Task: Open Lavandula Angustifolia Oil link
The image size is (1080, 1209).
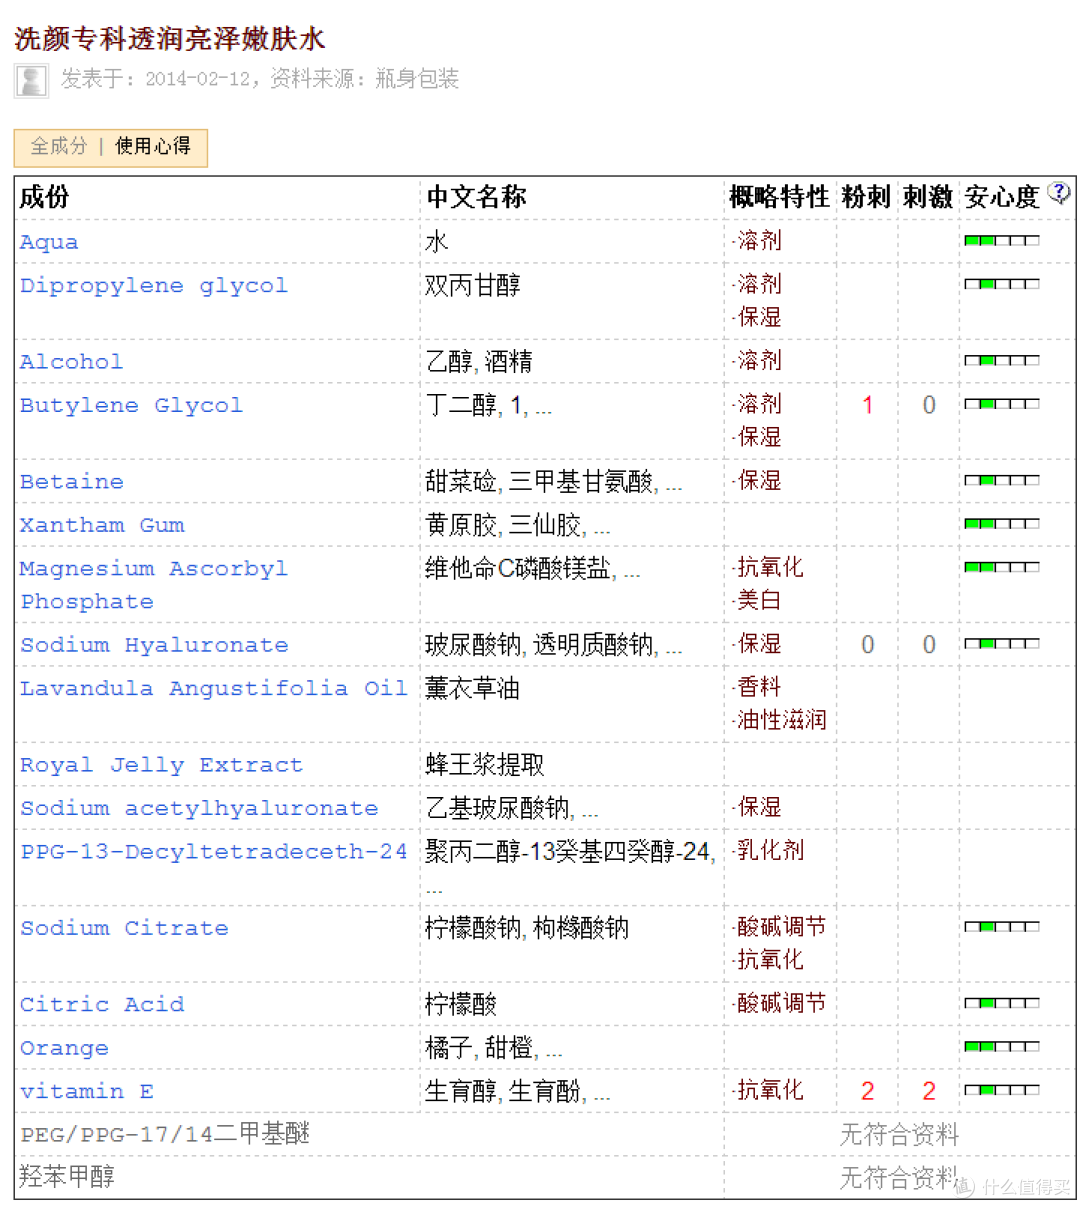Action: coord(214,689)
